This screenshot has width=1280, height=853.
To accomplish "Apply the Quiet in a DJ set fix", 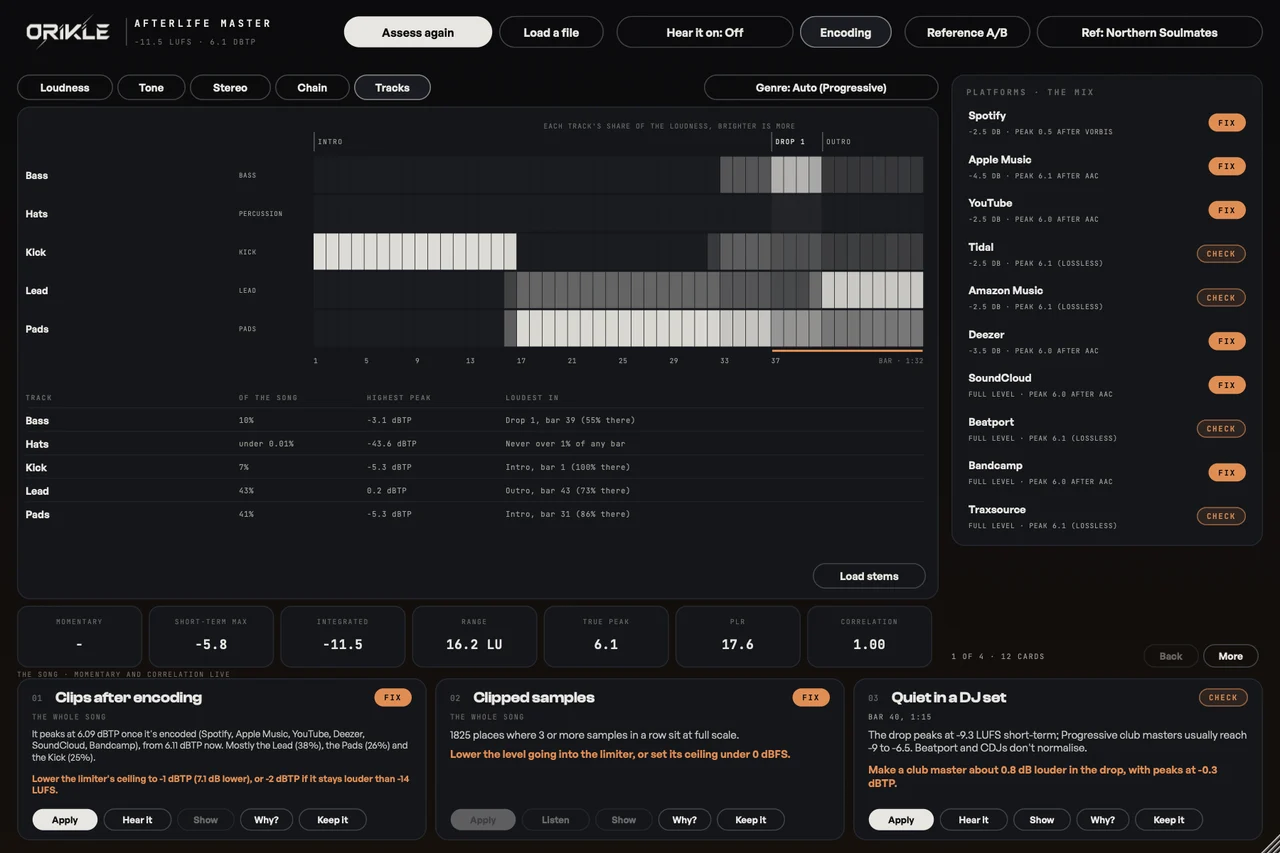I will point(901,820).
